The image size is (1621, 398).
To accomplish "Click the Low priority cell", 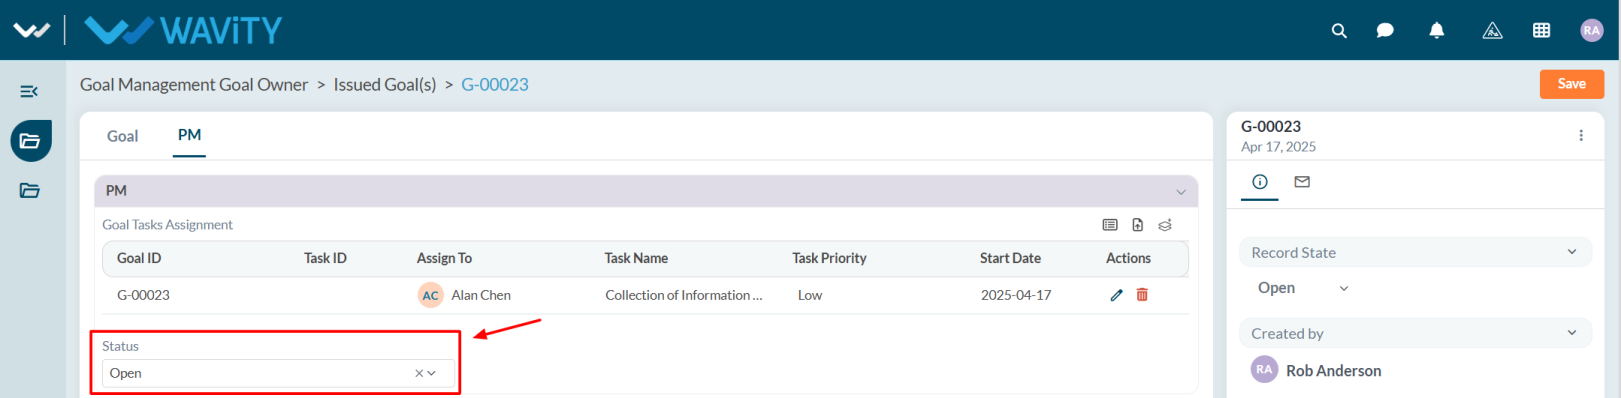I will [810, 295].
